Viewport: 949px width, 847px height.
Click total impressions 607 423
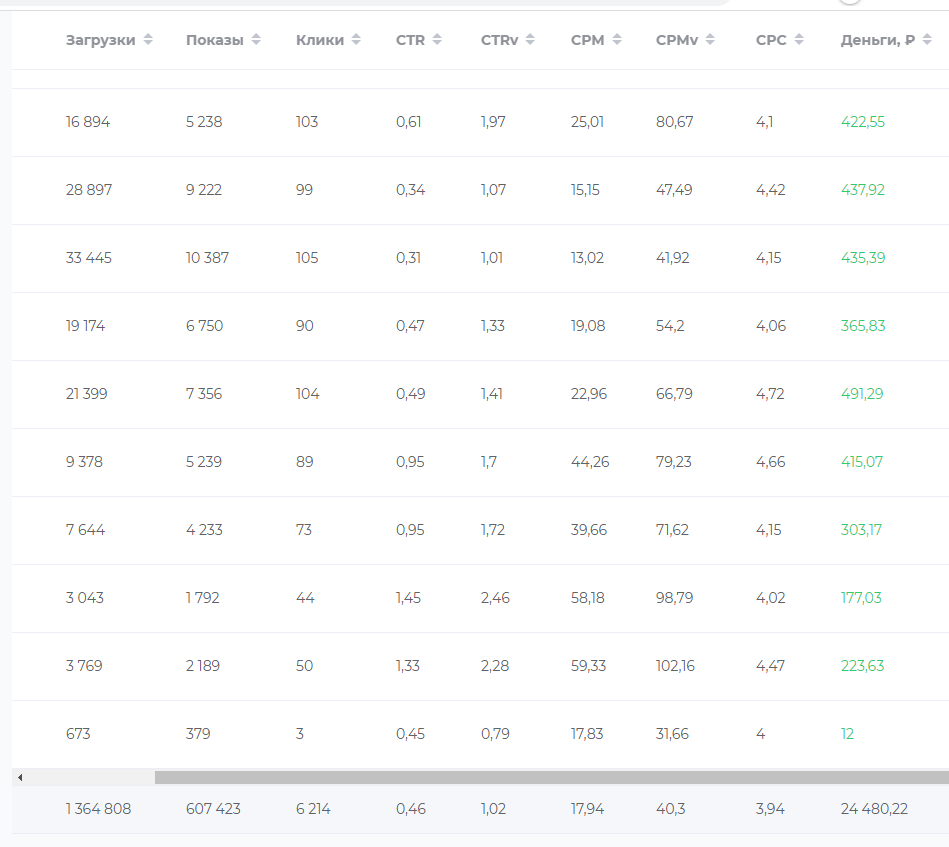(213, 809)
